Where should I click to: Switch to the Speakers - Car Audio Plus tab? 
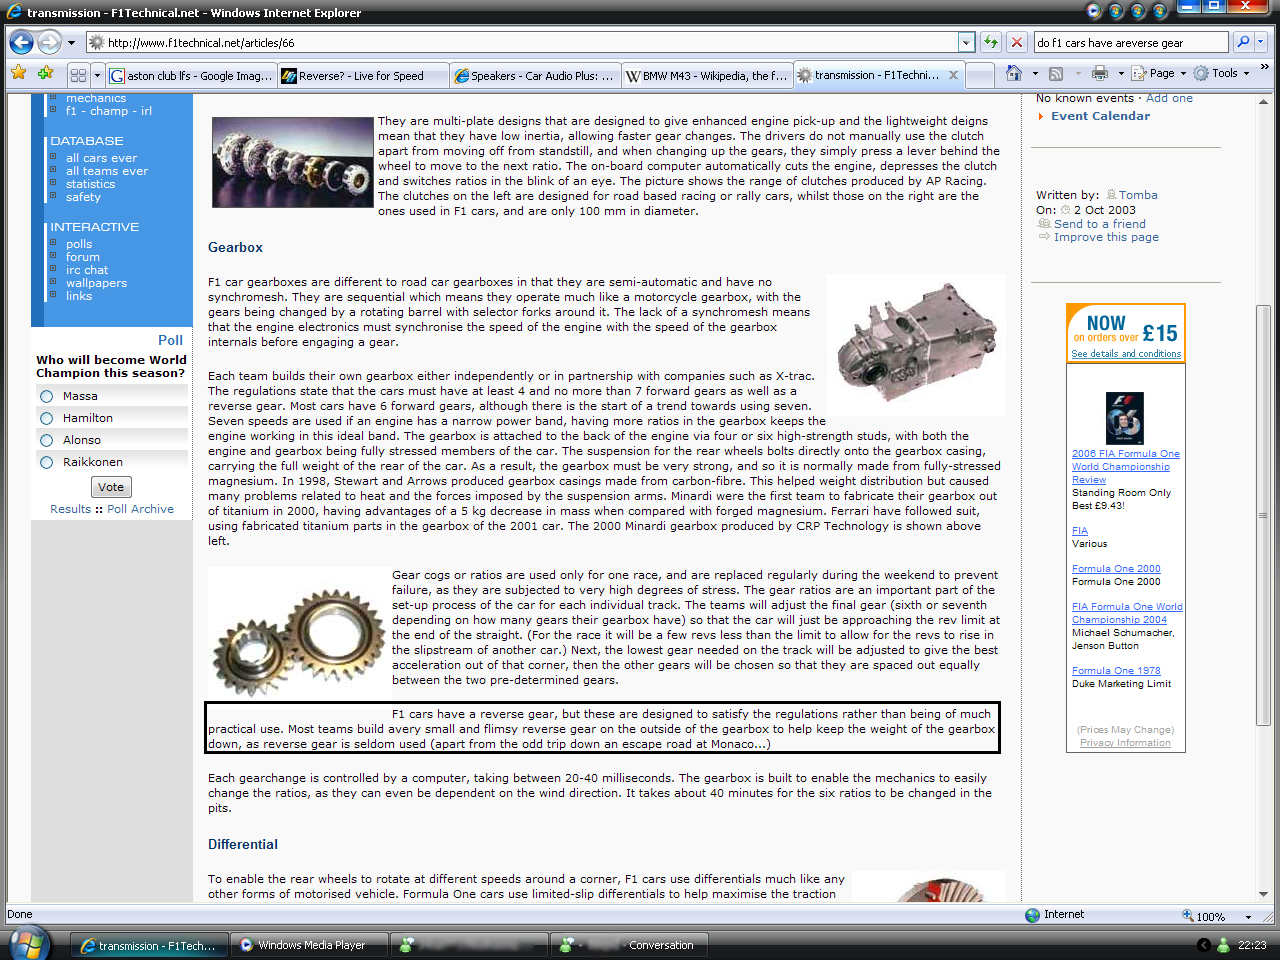click(534, 75)
